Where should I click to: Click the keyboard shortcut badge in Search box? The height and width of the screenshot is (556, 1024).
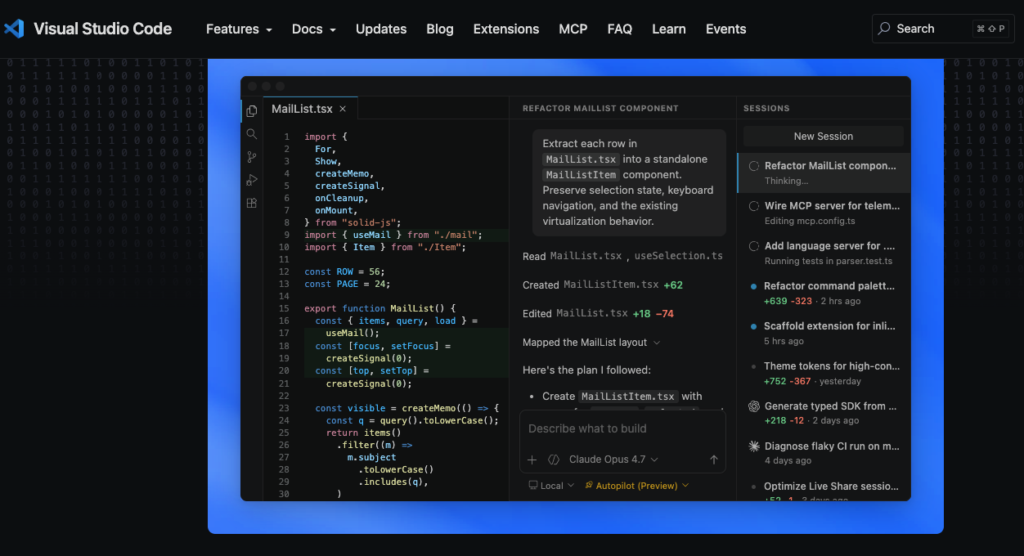point(991,29)
